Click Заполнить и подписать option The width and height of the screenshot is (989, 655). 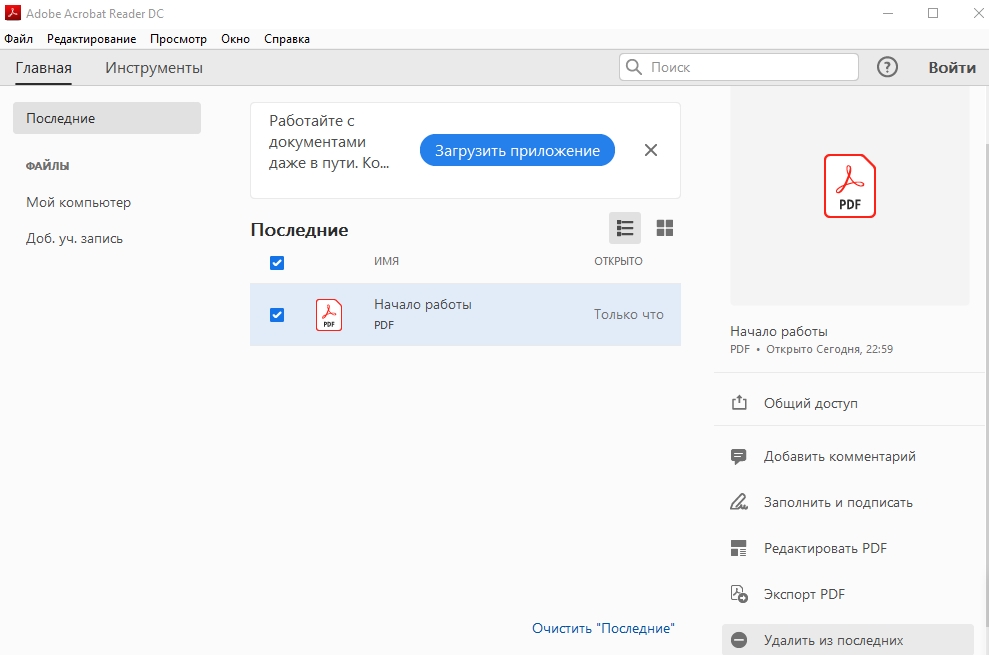click(838, 502)
